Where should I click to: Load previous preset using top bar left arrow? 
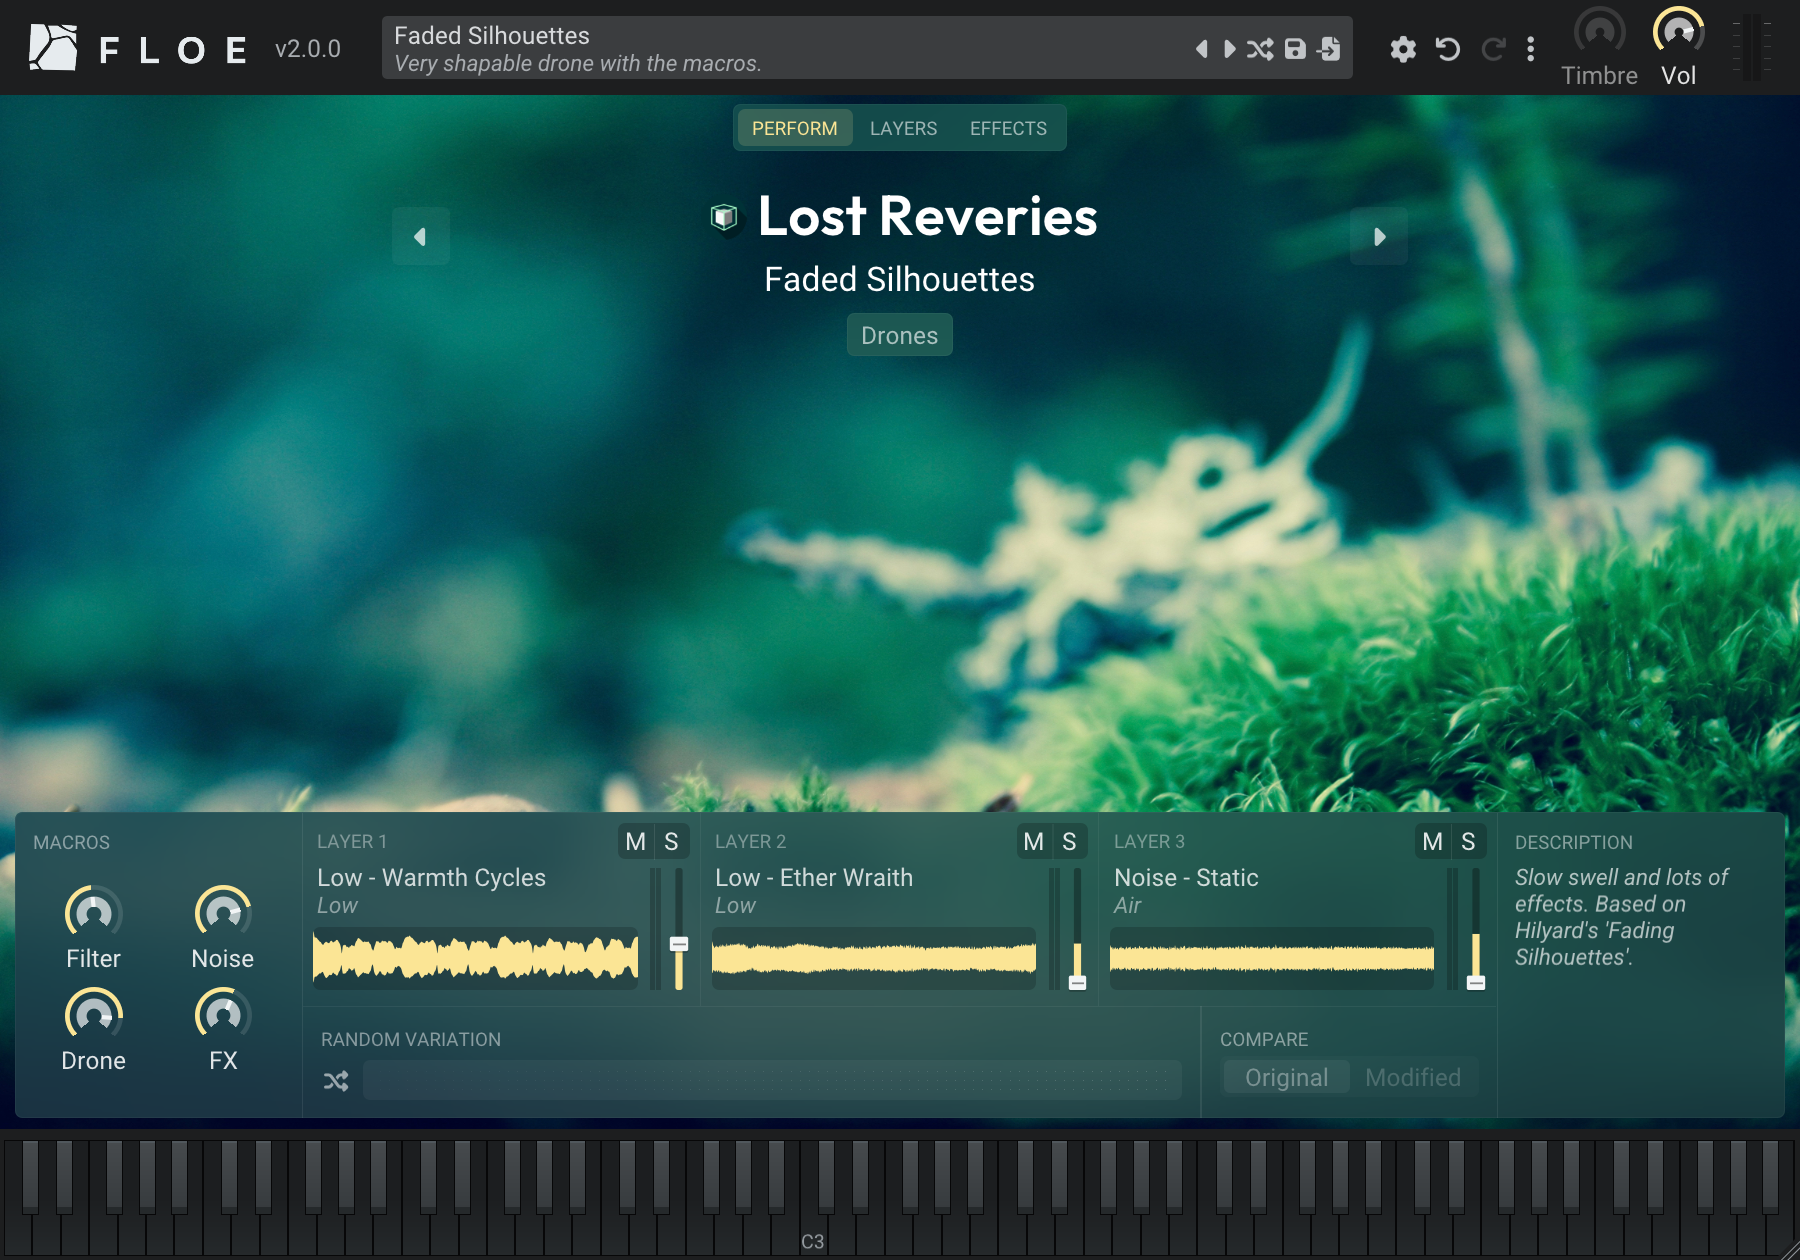pos(1201,49)
